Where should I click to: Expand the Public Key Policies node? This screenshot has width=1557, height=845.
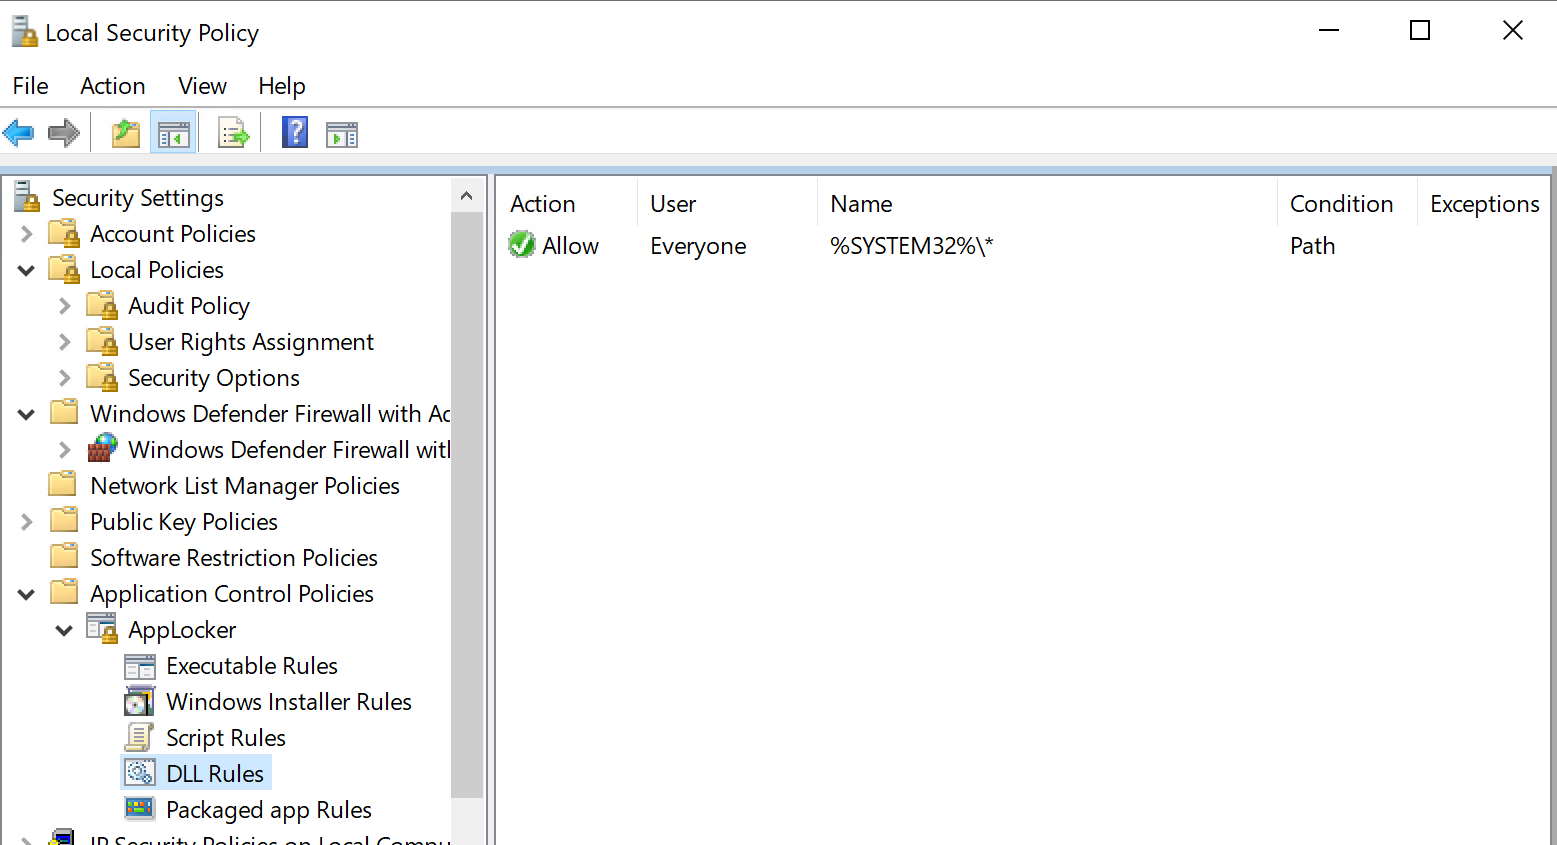coord(27,522)
